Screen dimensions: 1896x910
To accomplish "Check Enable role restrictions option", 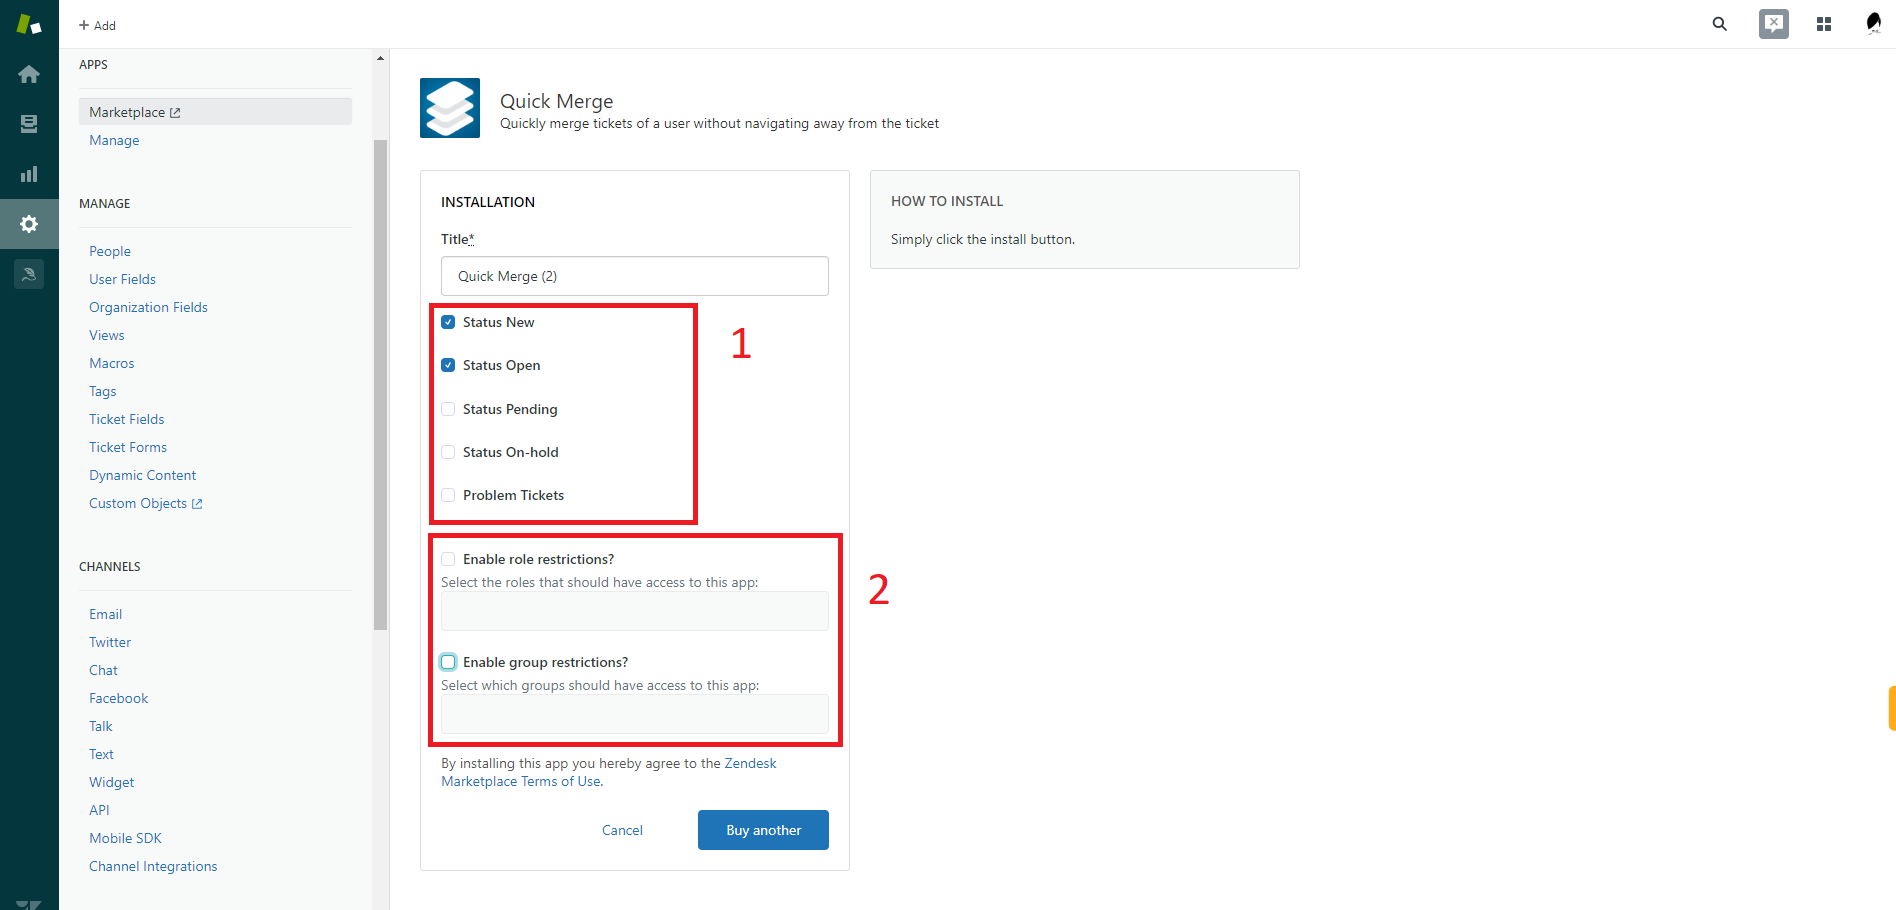I will (448, 559).
